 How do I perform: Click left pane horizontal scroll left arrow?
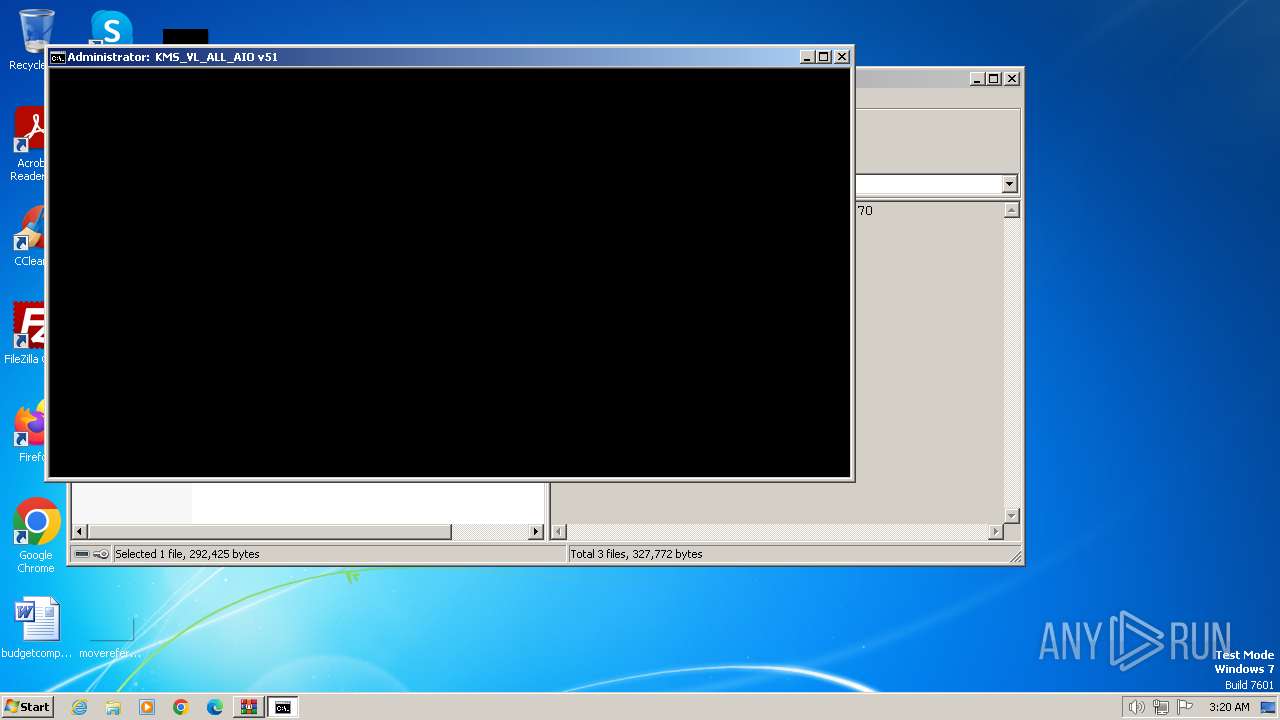(80, 532)
